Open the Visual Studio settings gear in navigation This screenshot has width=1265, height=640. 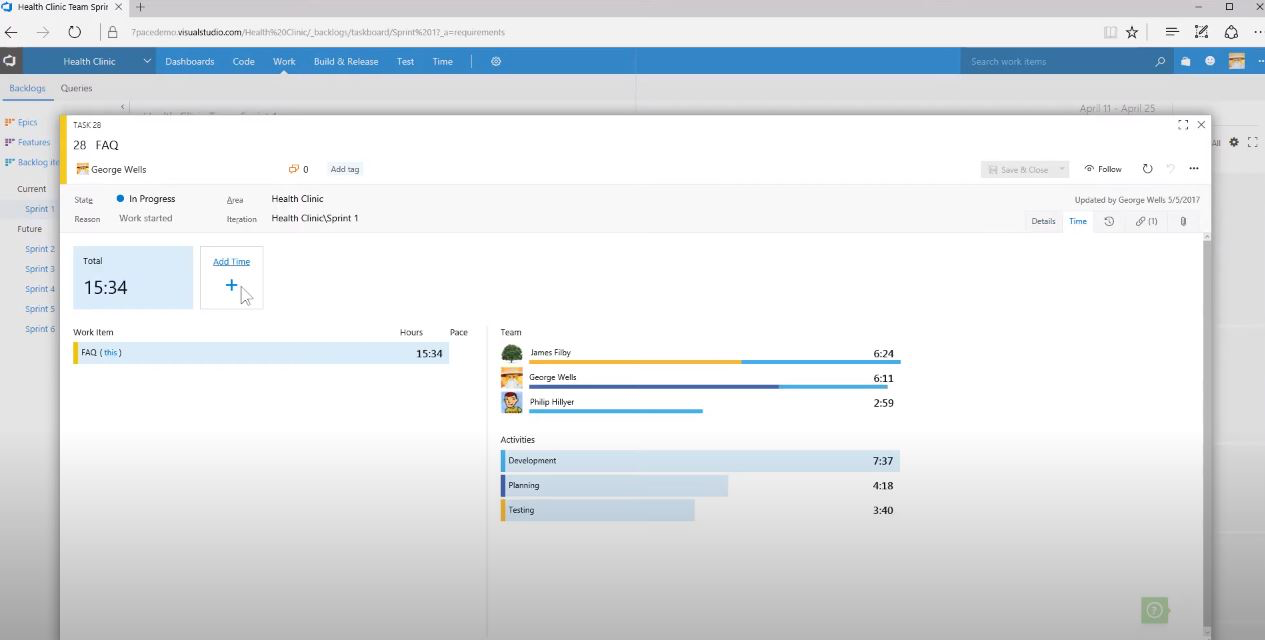[x=495, y=61]
